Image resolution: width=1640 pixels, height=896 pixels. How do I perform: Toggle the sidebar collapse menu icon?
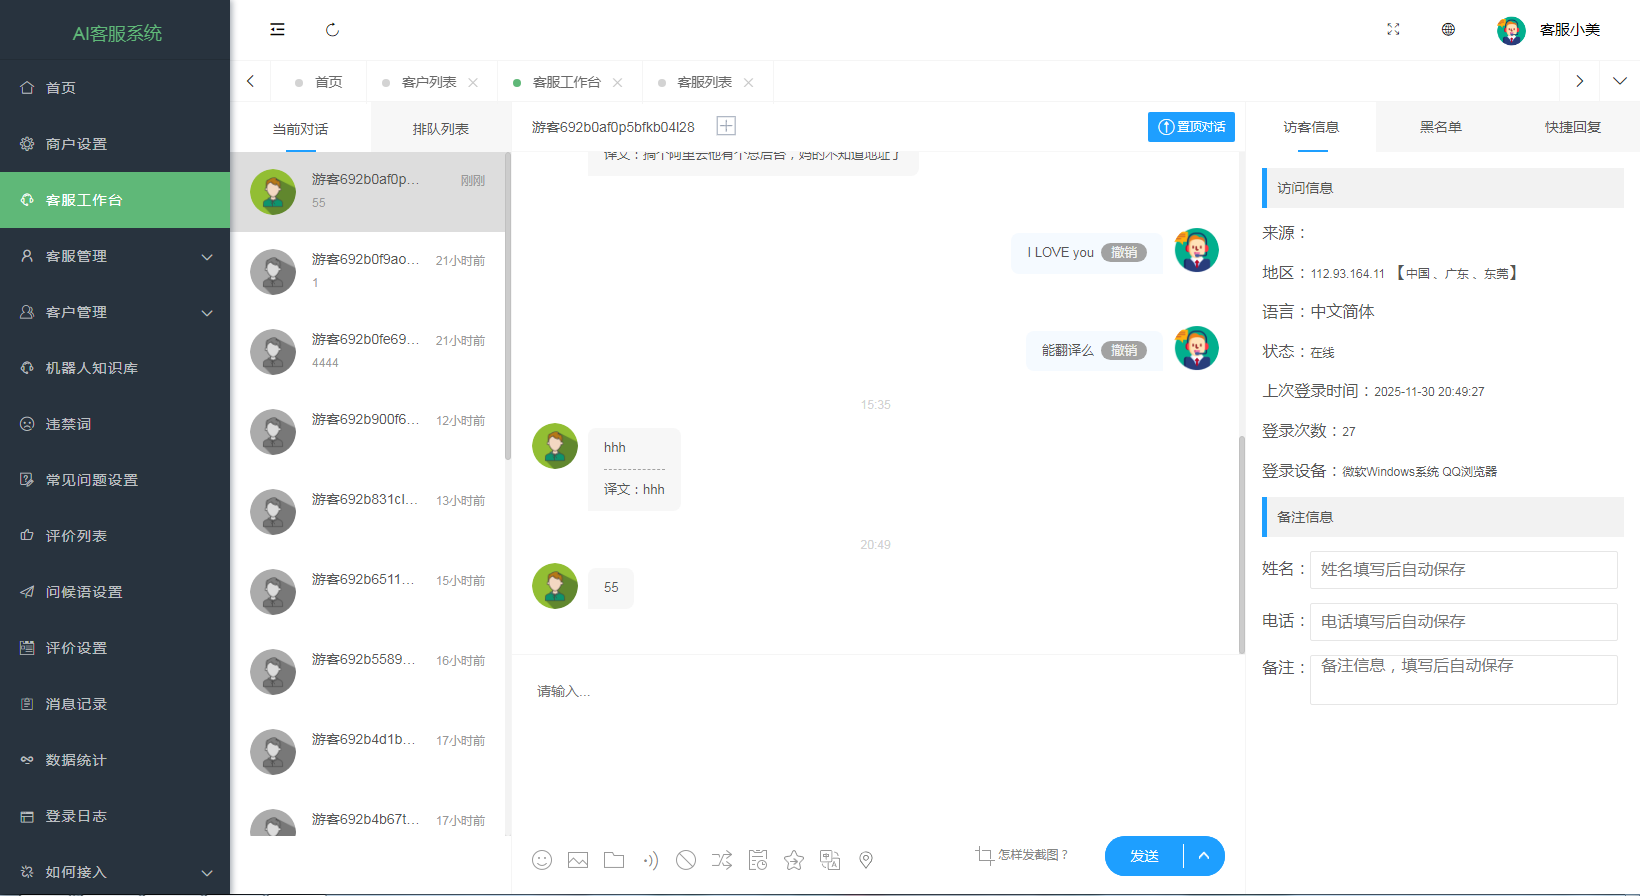pyautogui.click(x=277, y=30)
